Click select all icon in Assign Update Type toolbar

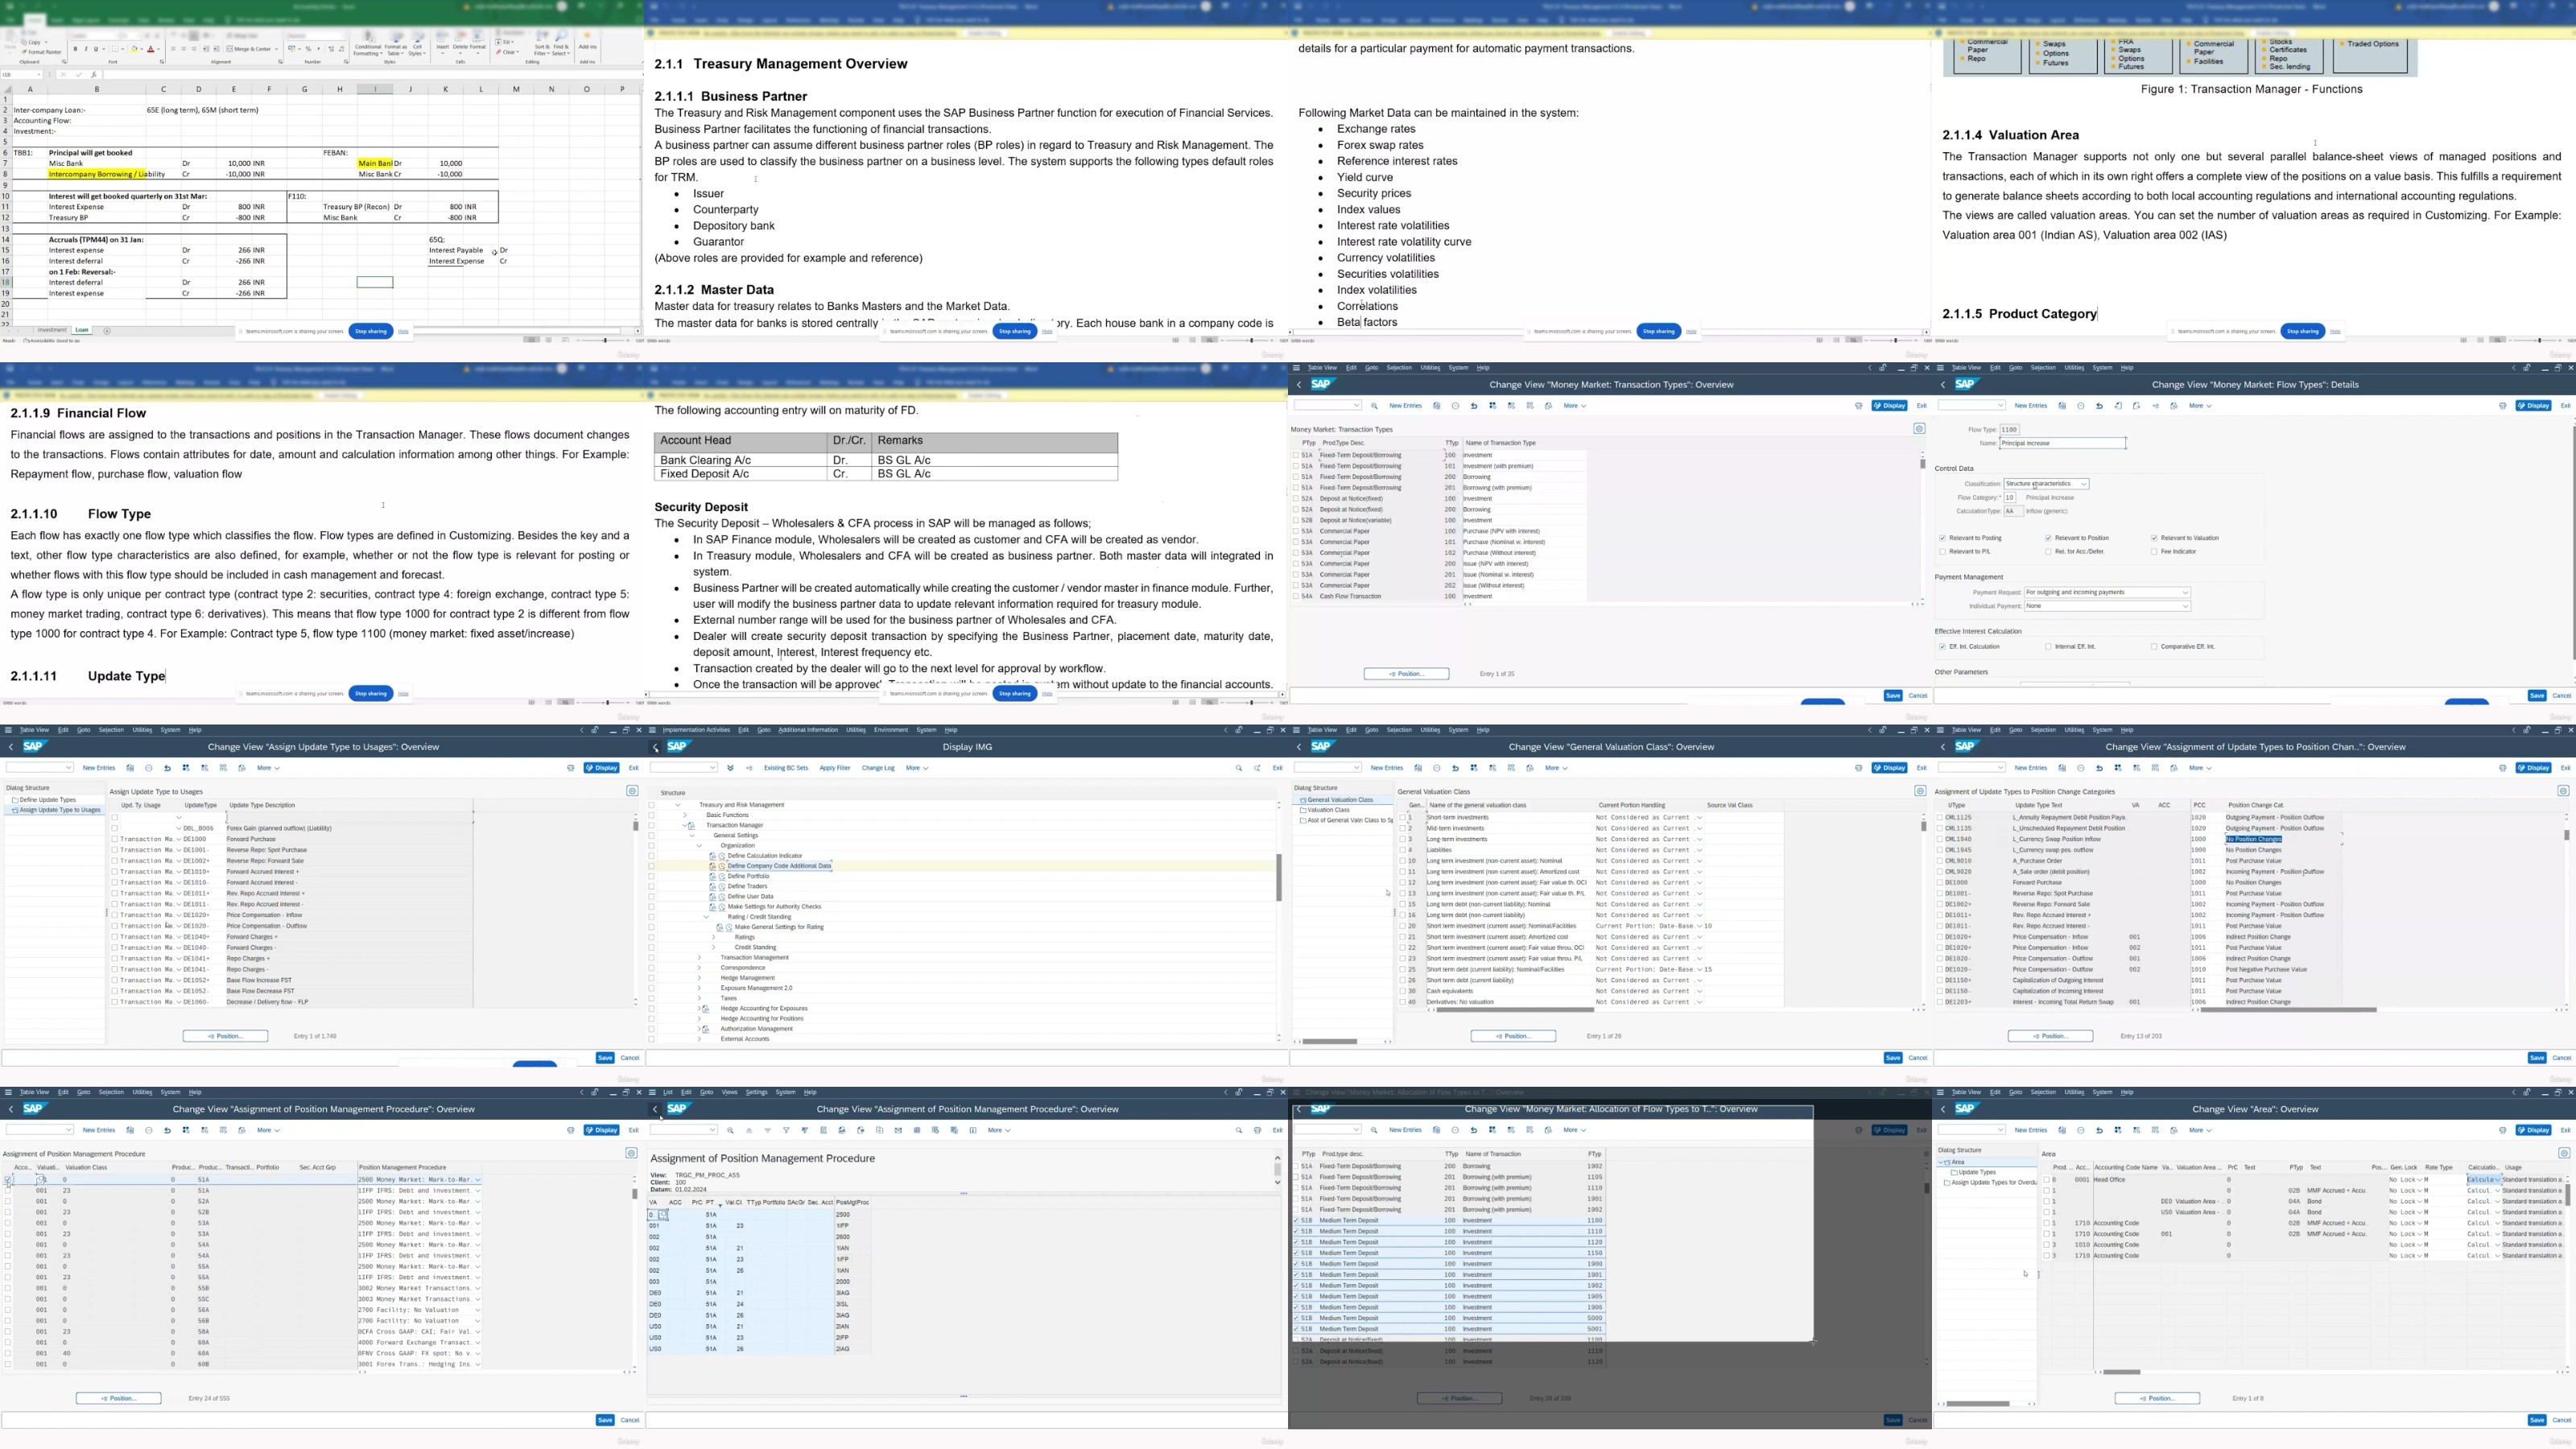coord(185,768)
